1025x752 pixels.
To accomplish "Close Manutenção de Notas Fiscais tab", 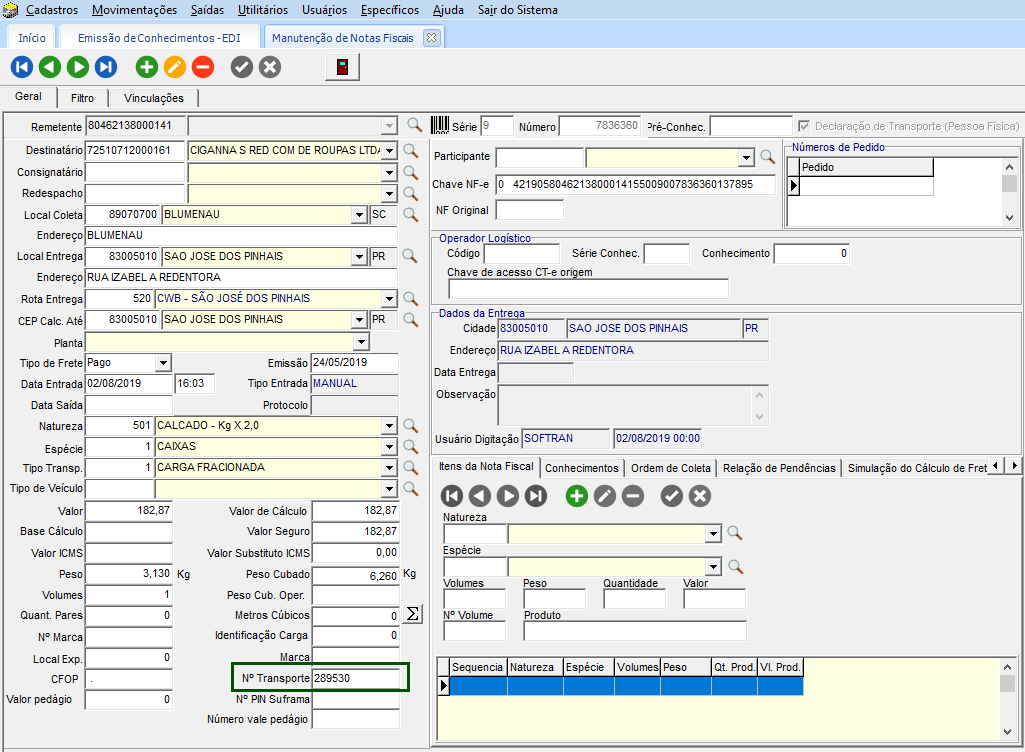I will [x=431, y=37].
